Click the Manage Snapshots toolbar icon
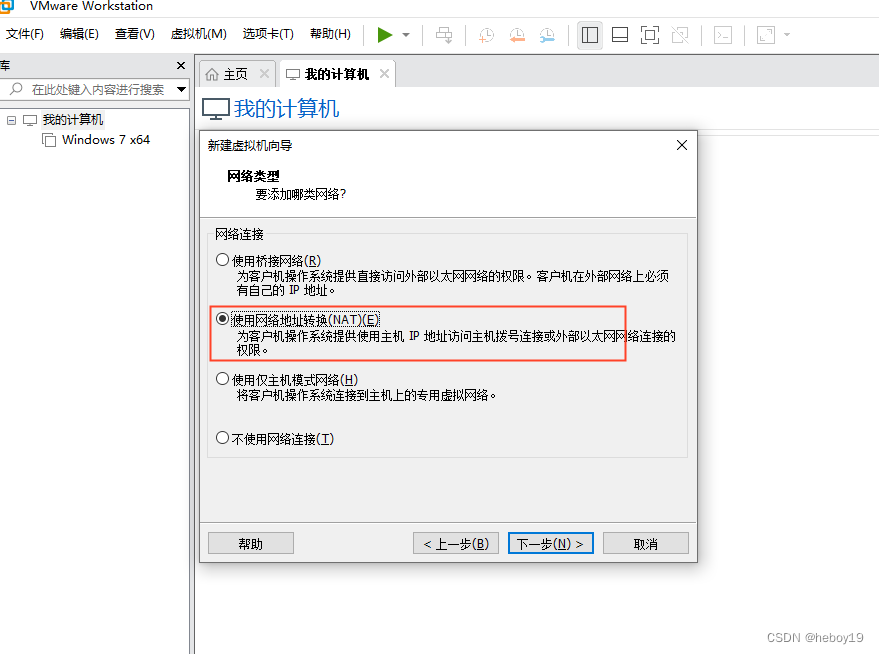This screenshot has width=879, height=654. [547, 35]
